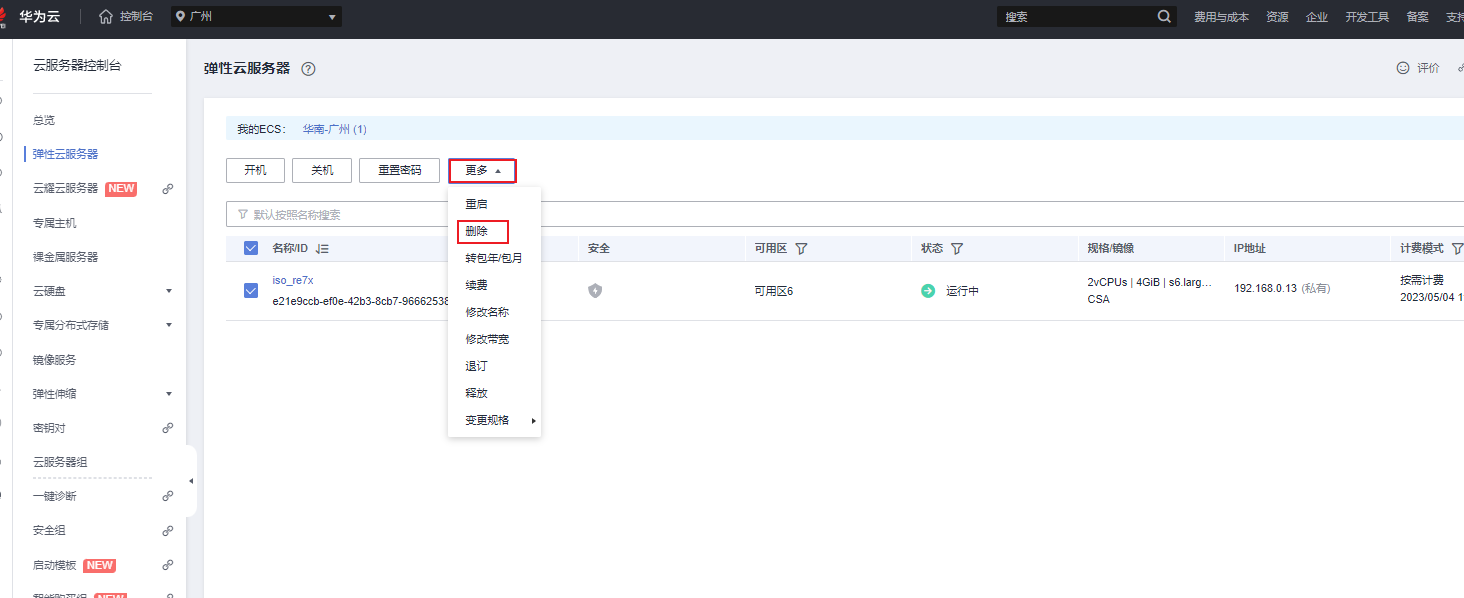The width and height of the screenshot is (1464, 598).
Task: Click the security shield icon in the 安全 column
Action: (596, 290)
